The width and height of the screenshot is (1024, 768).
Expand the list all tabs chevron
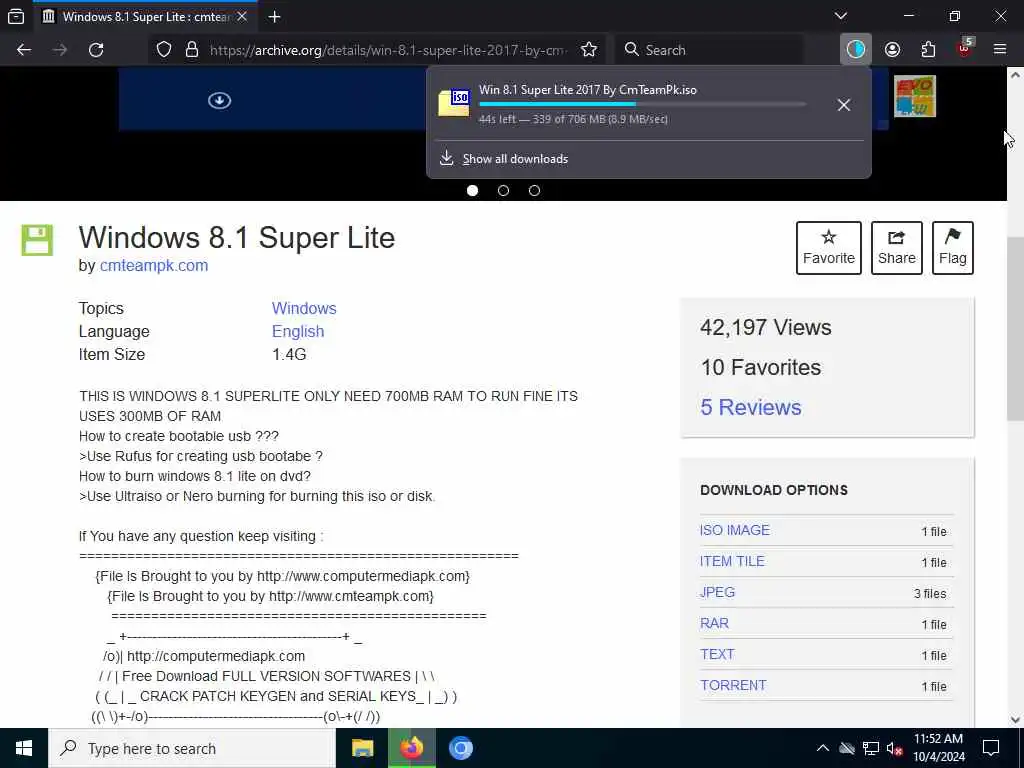tap(841, 16)
